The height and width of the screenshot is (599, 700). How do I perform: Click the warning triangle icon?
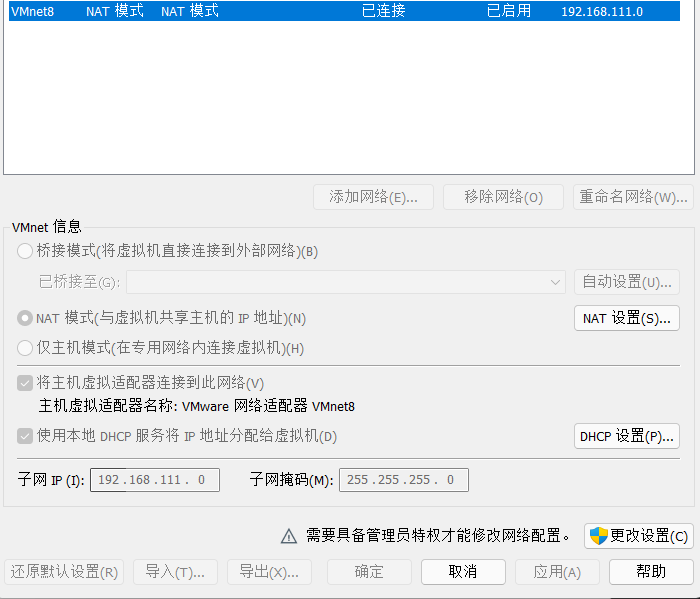pyautogui.click(x=289, y=536)
